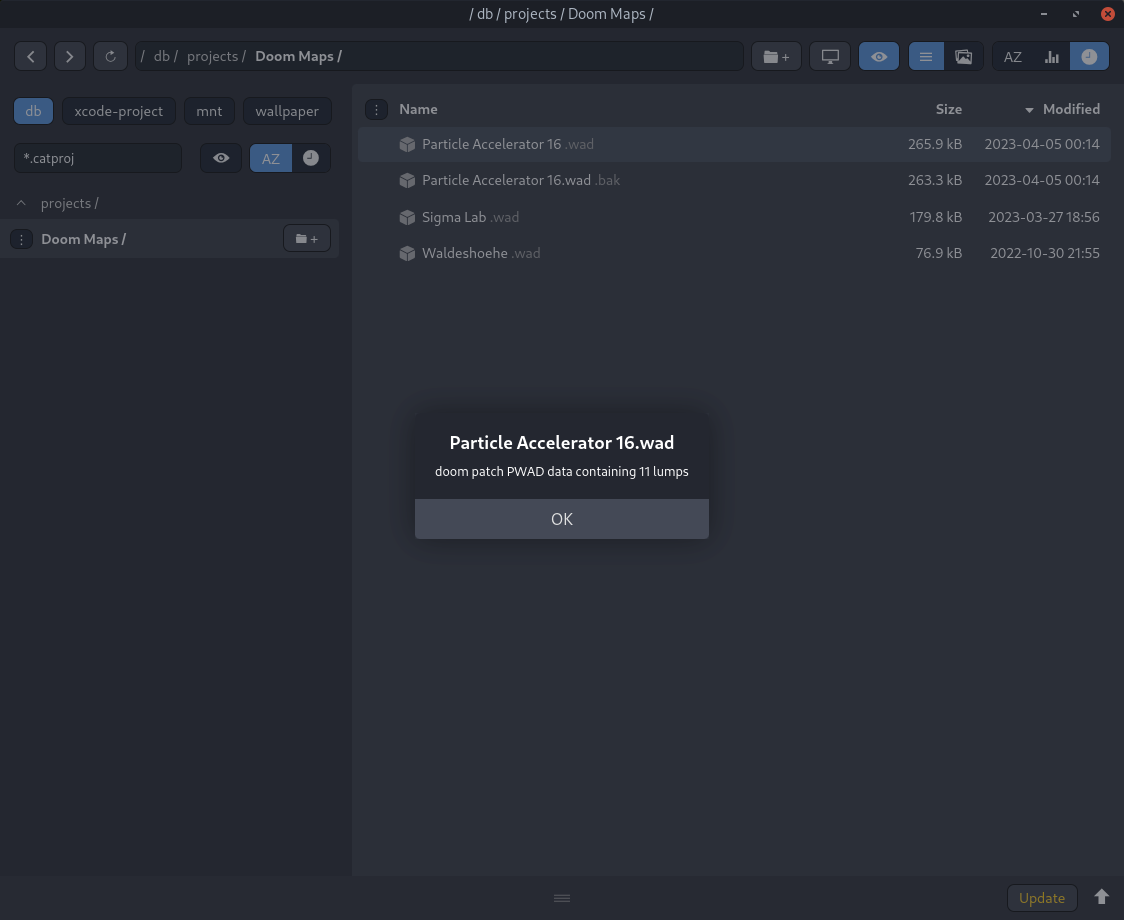Screen dimensions: 1124x920
Task: Go back with the left arrow button
Action: (x=30, y=57)
